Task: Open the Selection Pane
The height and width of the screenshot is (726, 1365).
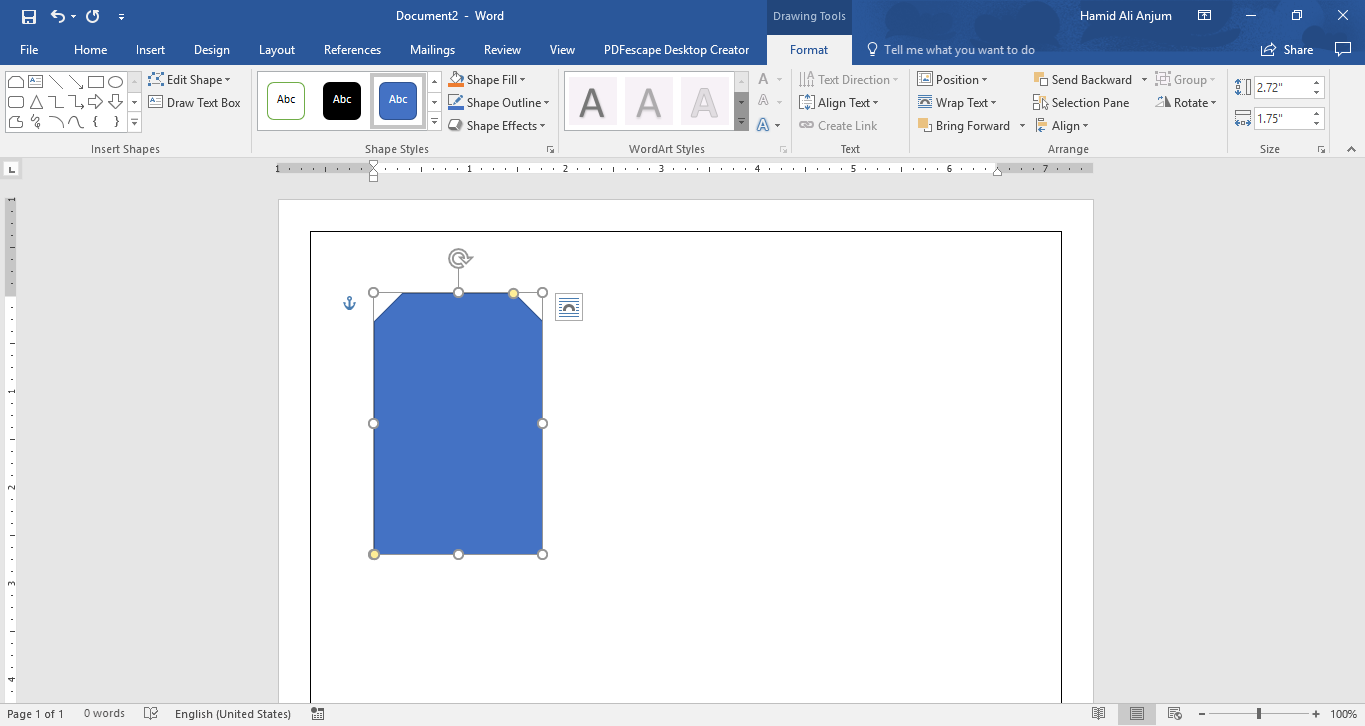Action: click(x=1082, y=102)
